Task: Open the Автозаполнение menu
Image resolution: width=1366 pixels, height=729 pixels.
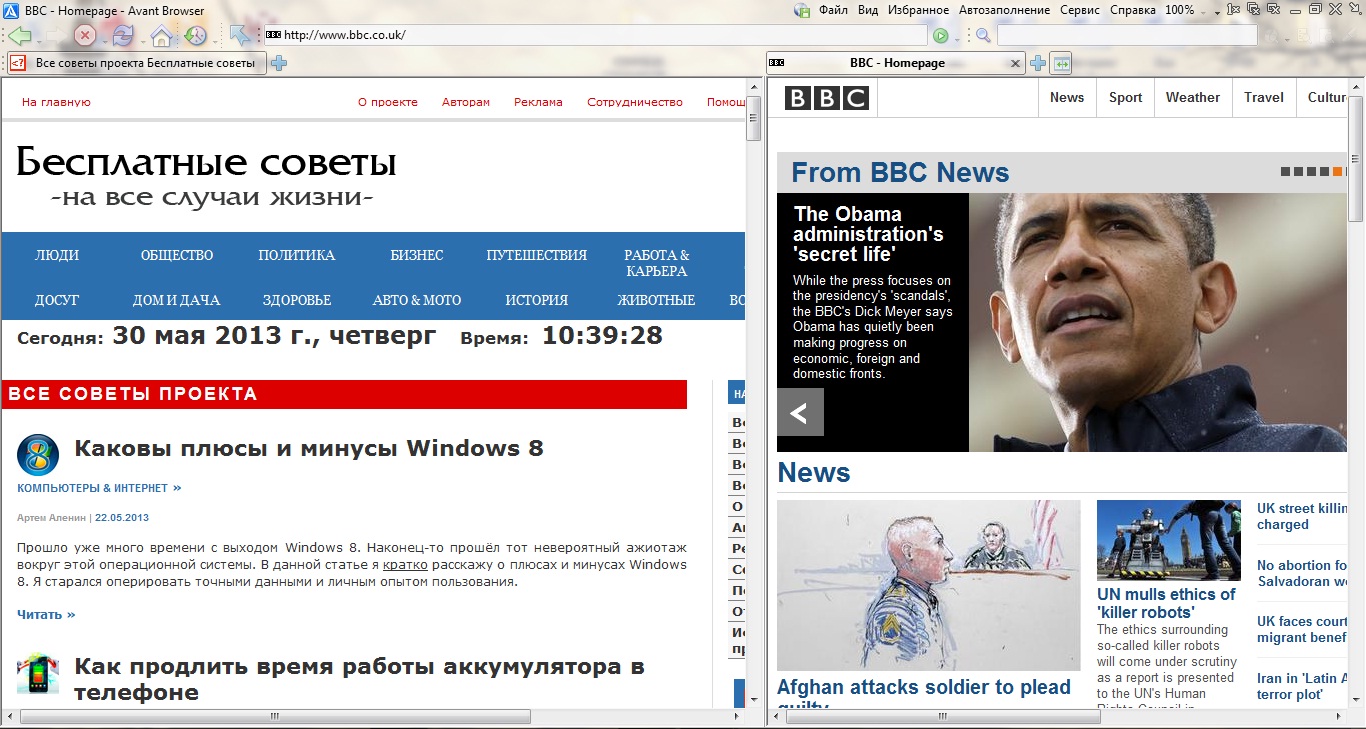Action: click(x=1004, y=10)
